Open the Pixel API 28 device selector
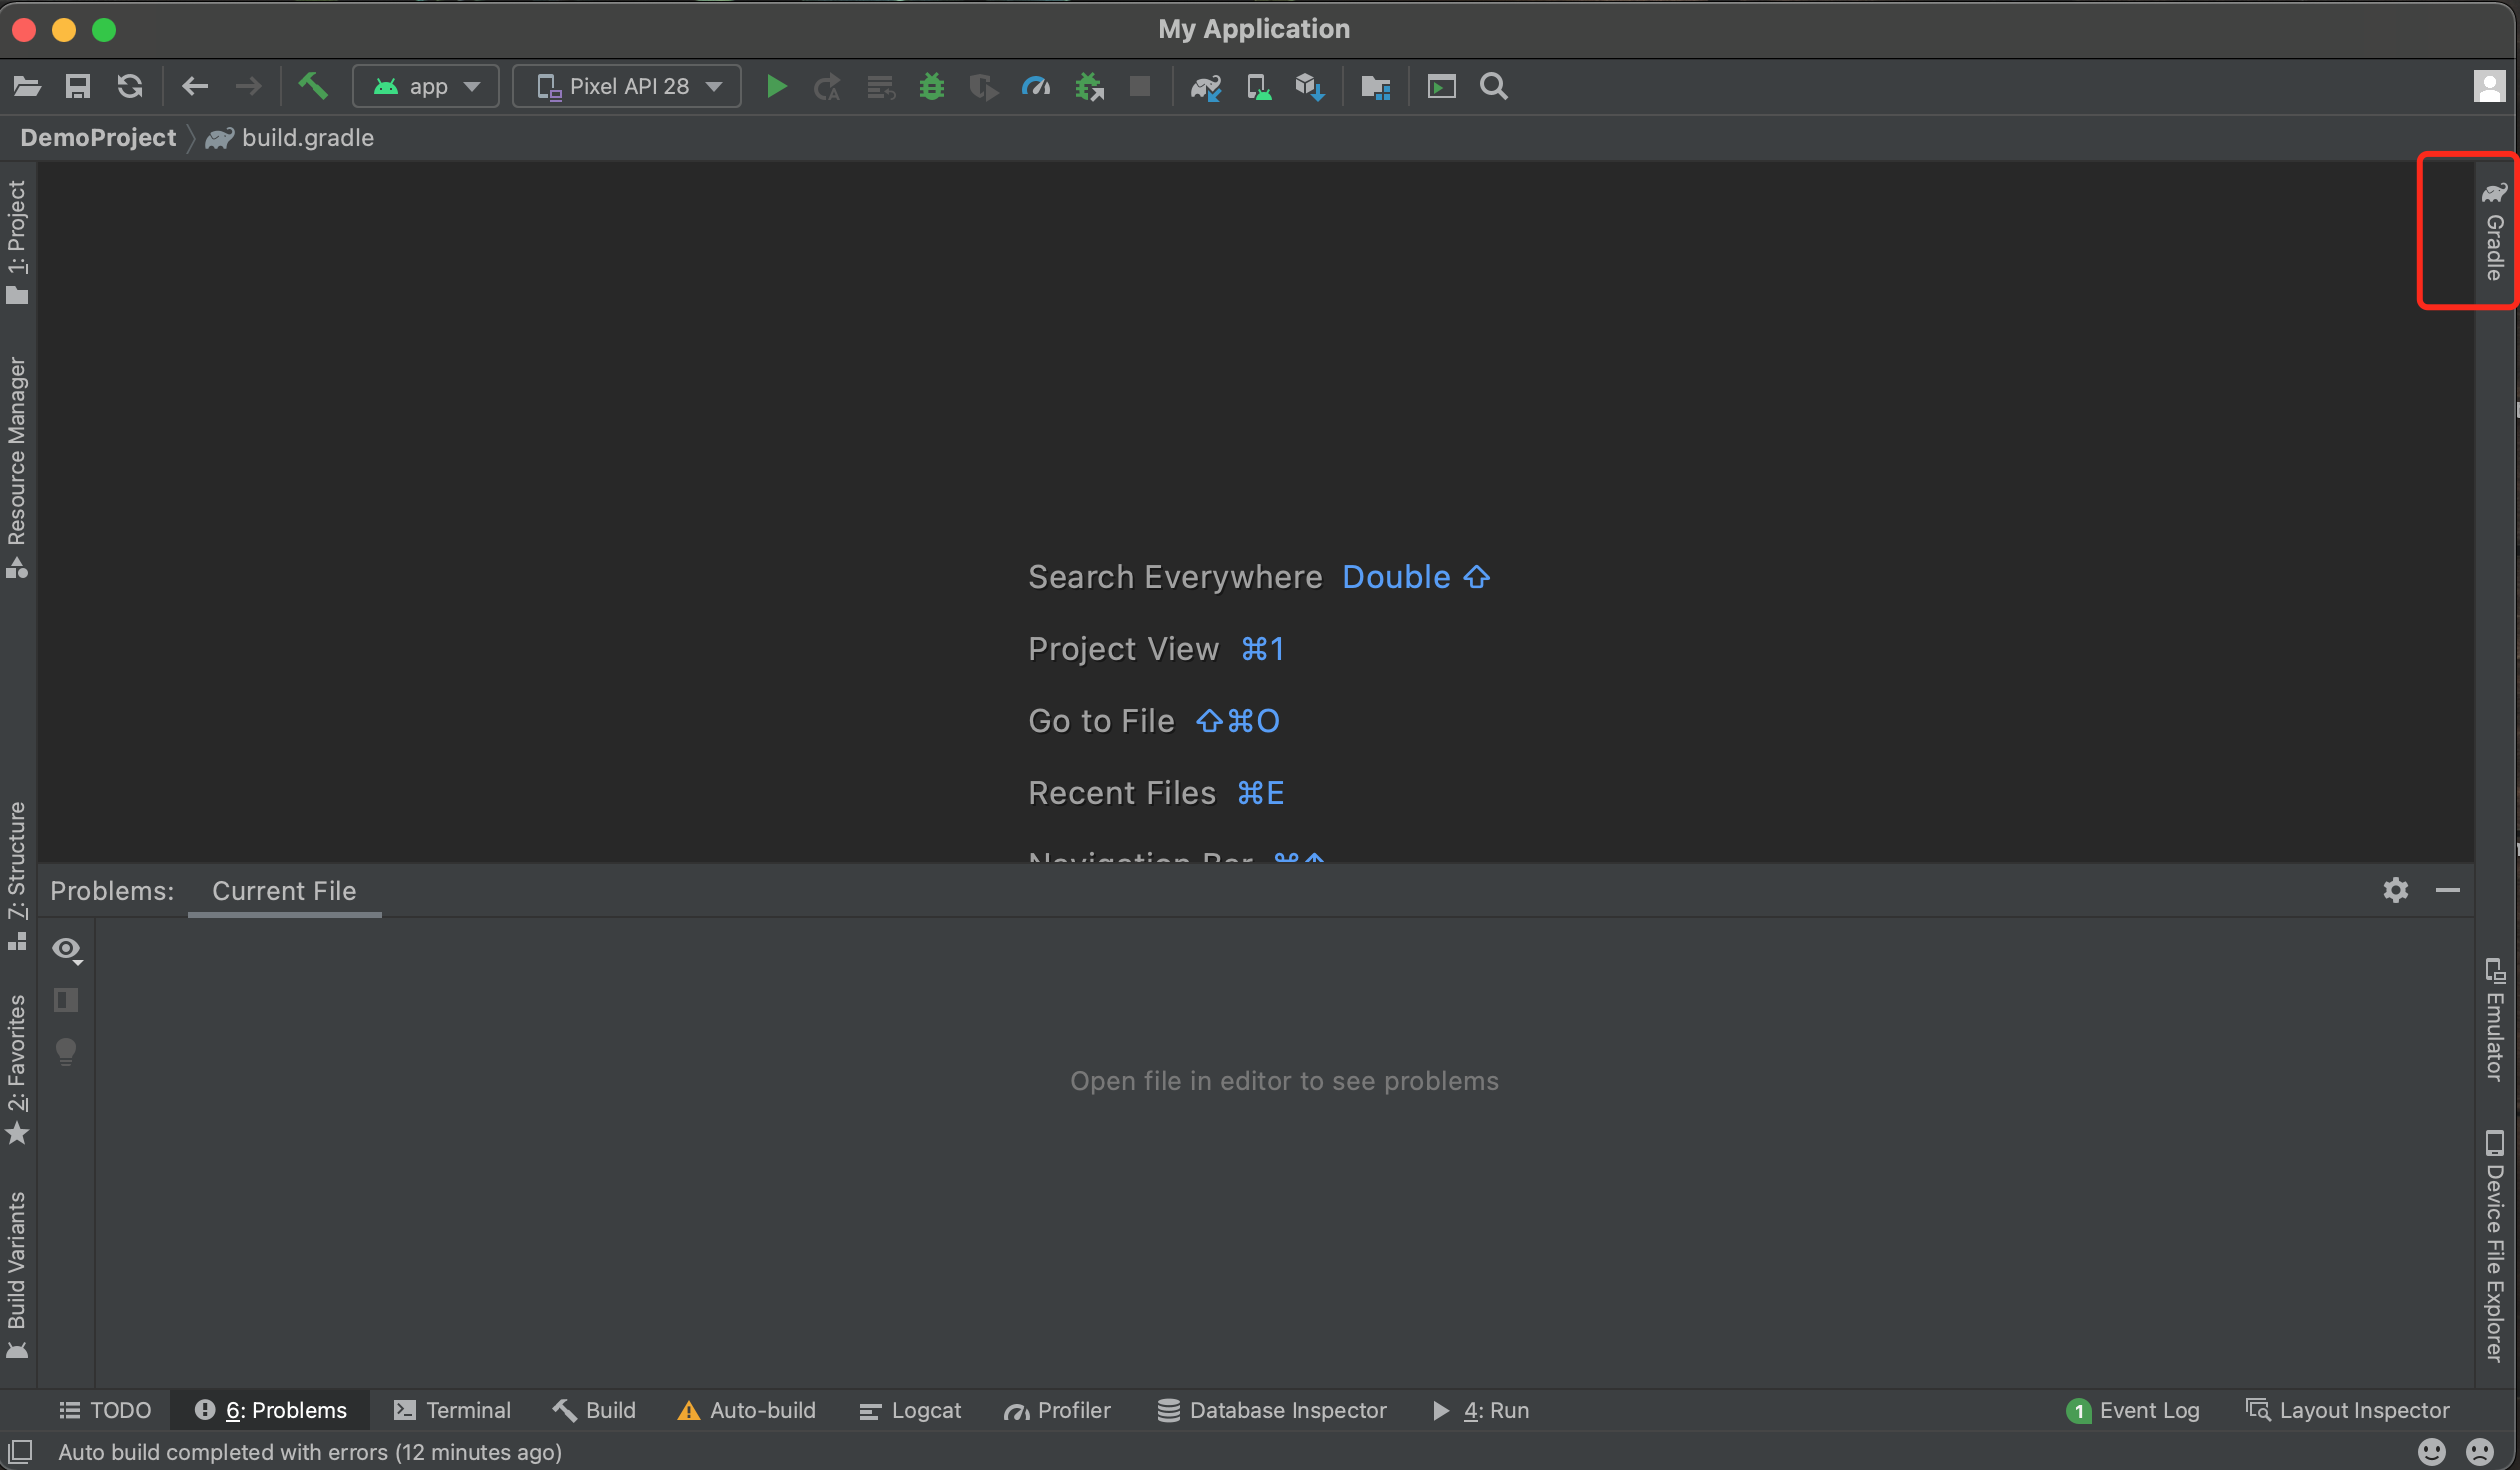This screenshot has width=2520, height=1470. pos(627,86)
